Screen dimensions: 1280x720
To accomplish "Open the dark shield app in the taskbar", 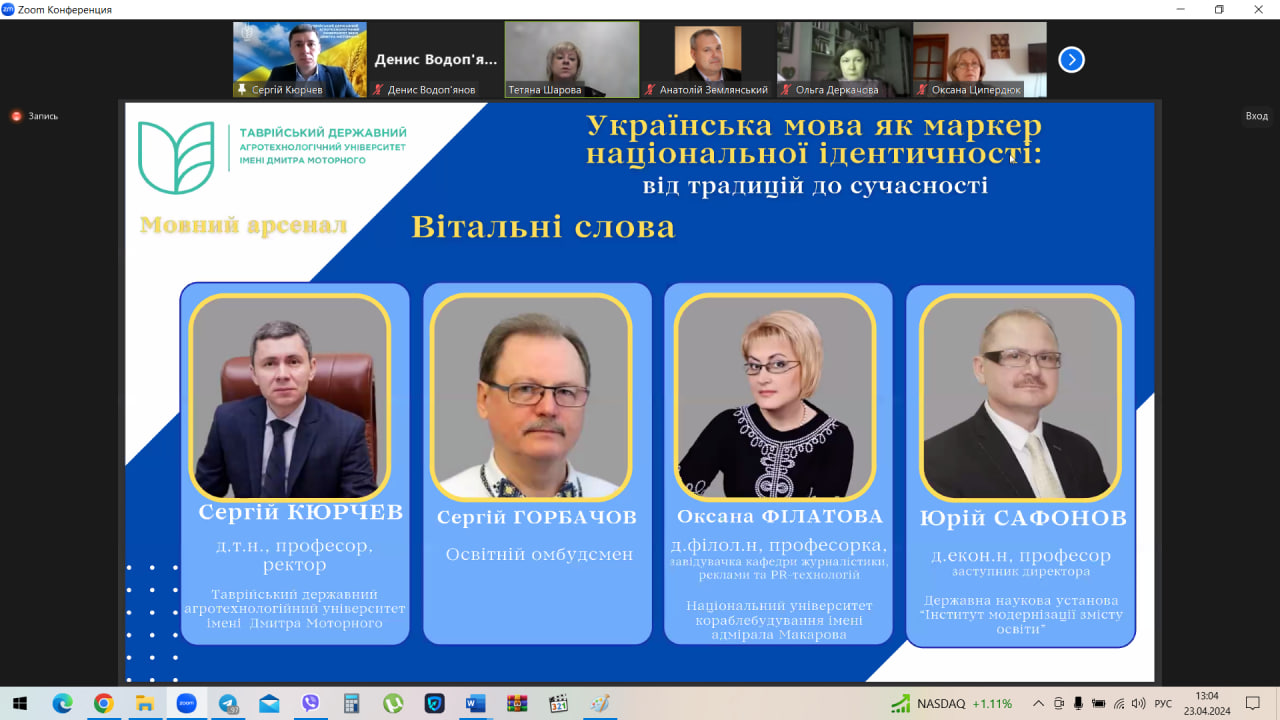I will pos(434,703).
